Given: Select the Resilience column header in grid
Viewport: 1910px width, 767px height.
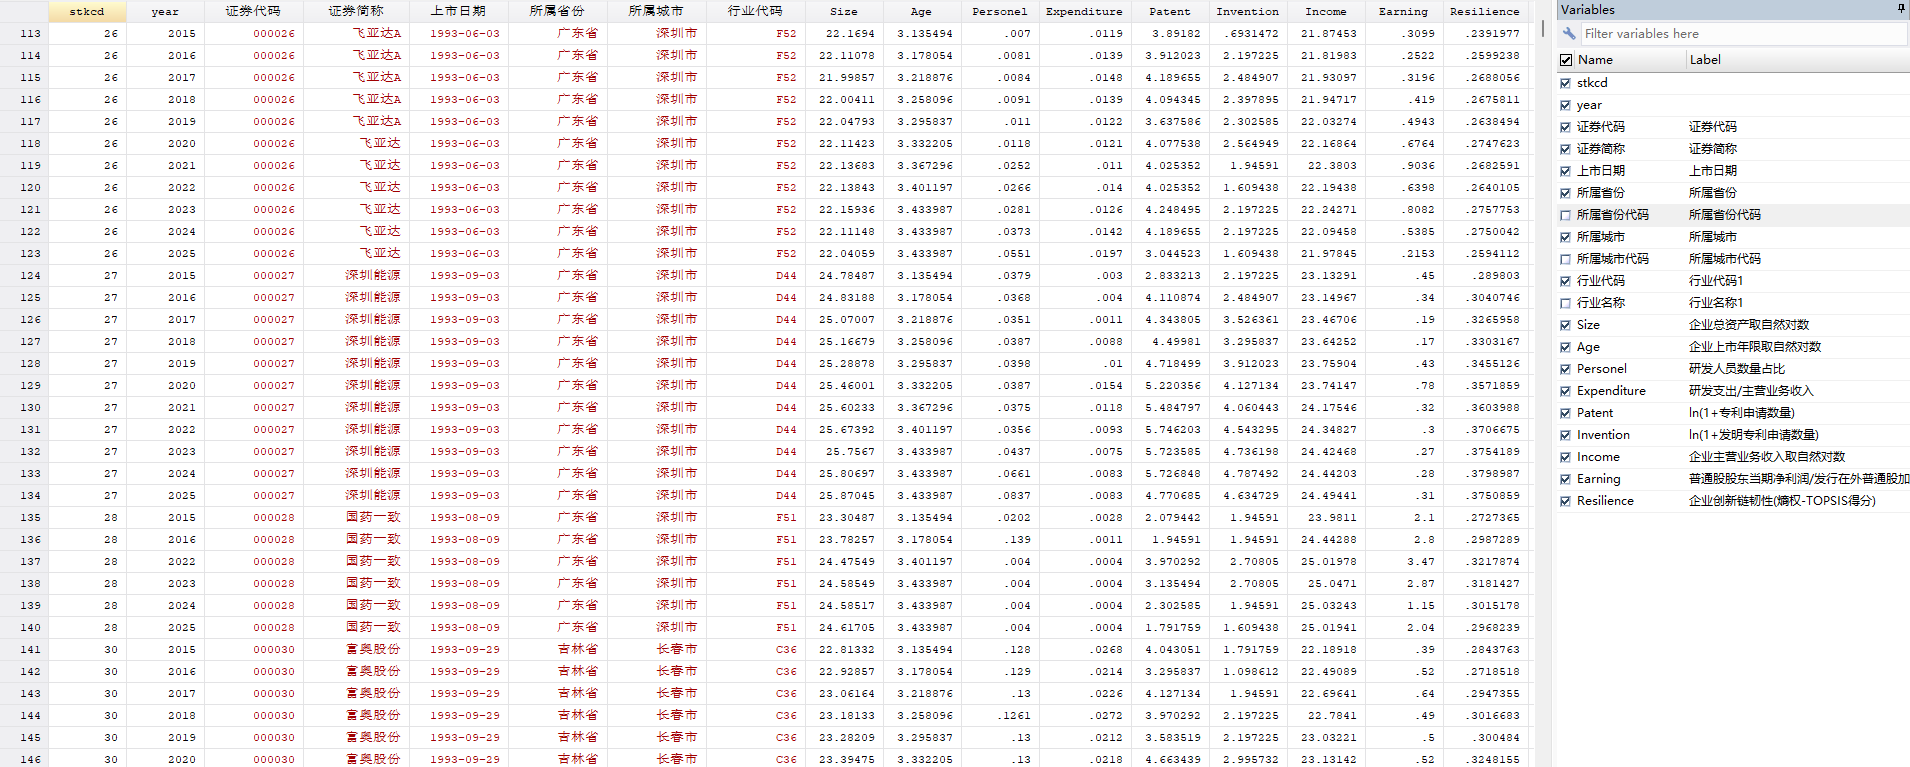Looking at the screenshot, I should point(1484,11).
